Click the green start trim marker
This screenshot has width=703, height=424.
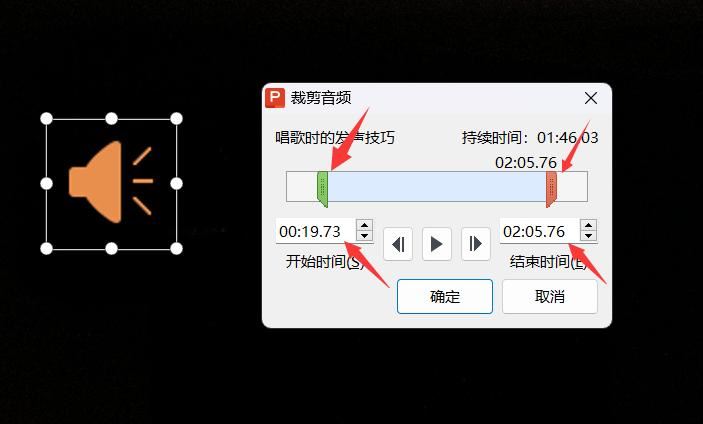(322, 189)
